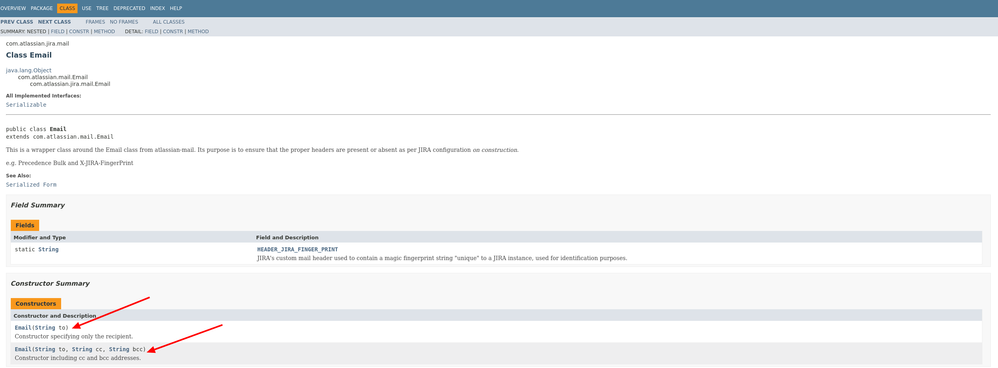Click the 'Field and Description' column header
The image size is (998, 368).
(x=287, y=237)
